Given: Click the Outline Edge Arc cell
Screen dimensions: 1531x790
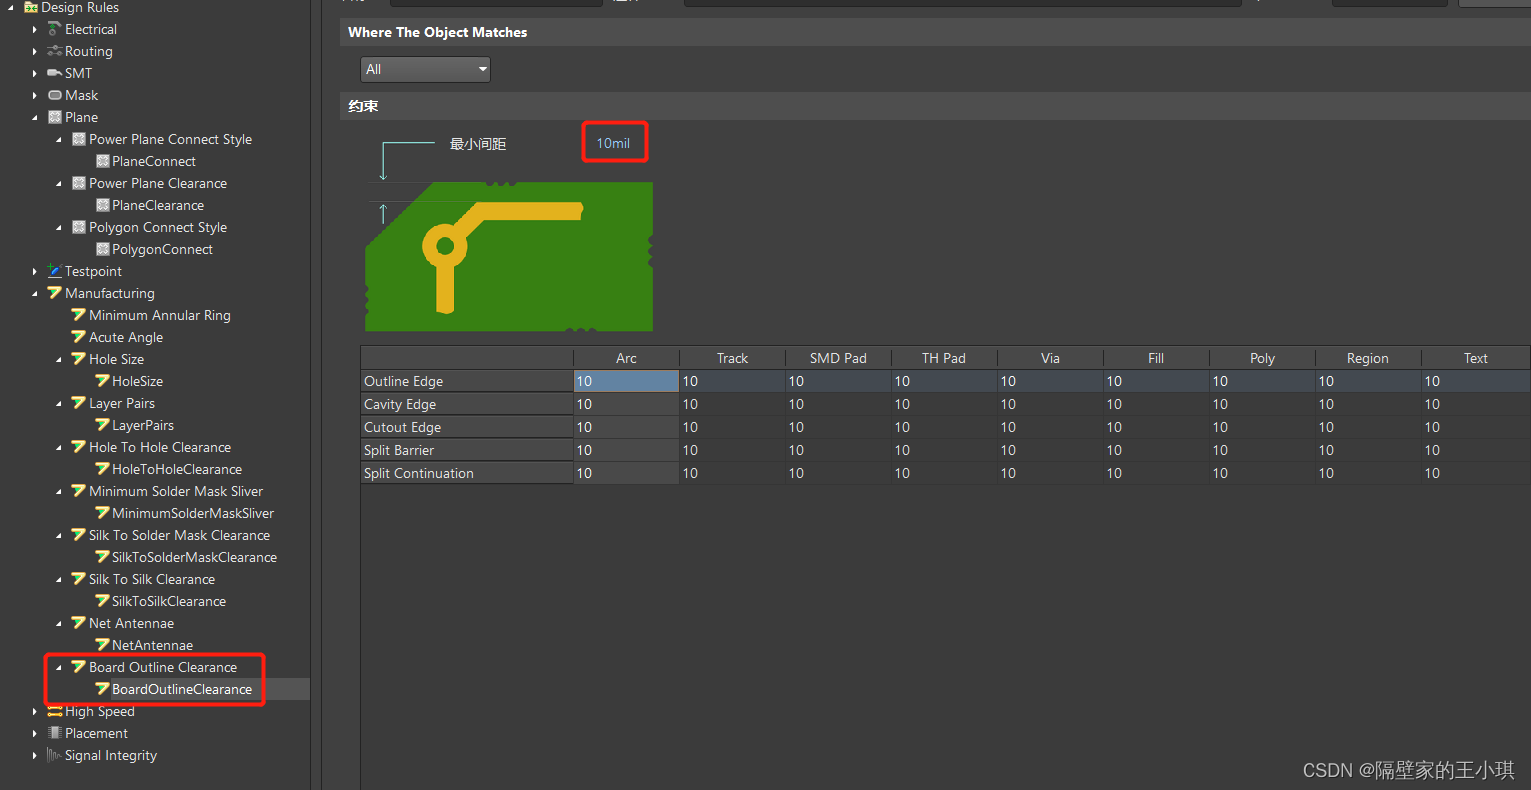Looking at the screenshot, I should pos(626,381).
